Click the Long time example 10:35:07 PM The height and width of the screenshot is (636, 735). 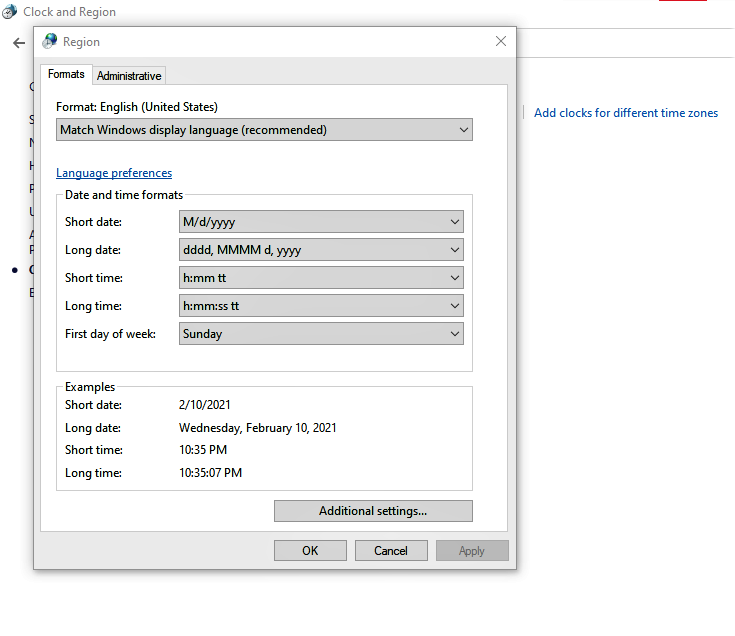210,473
